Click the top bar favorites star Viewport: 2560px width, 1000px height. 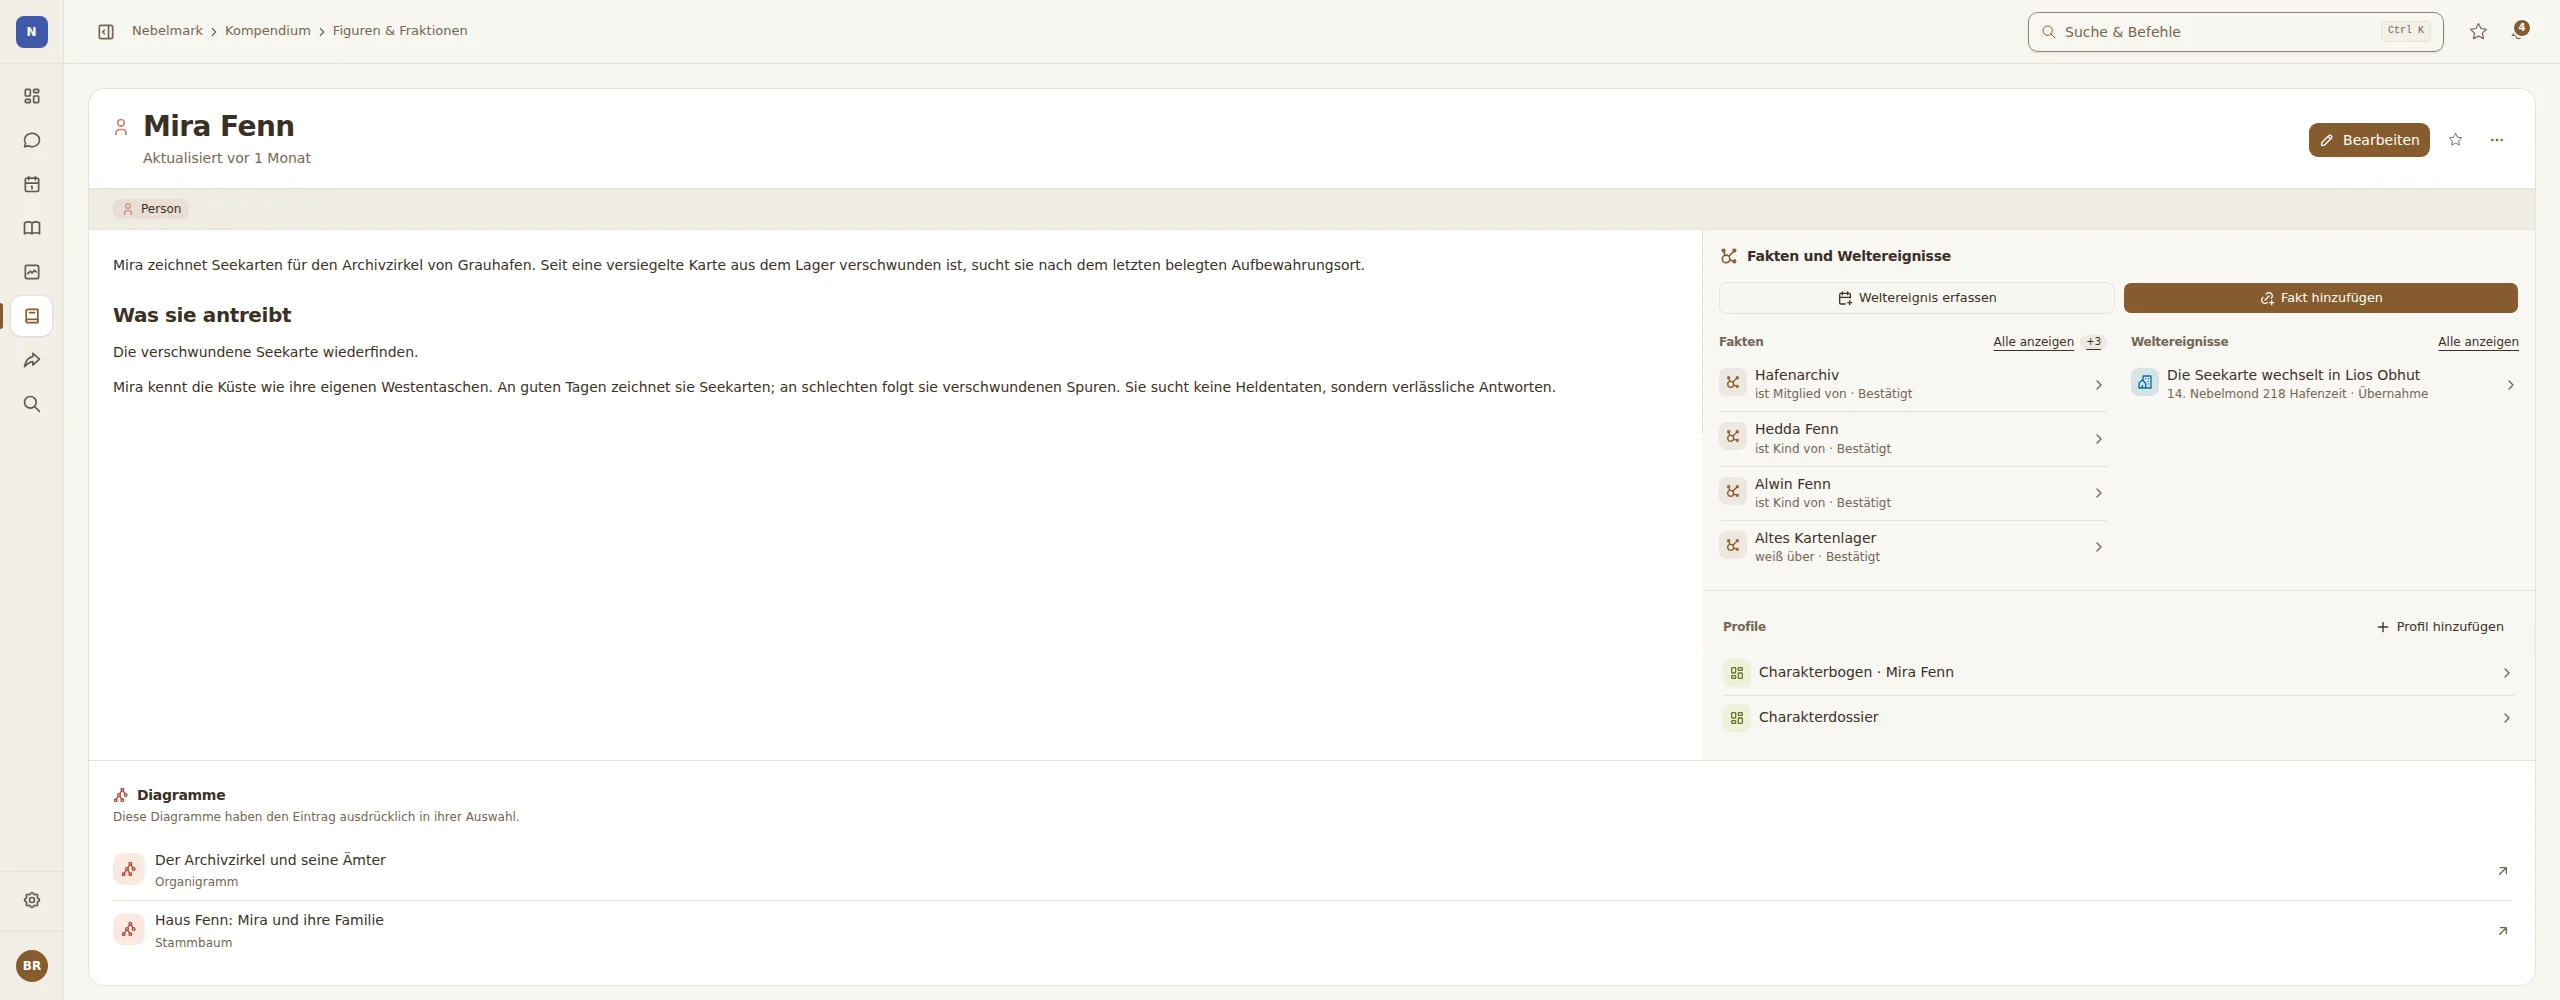coord(2478,32)
